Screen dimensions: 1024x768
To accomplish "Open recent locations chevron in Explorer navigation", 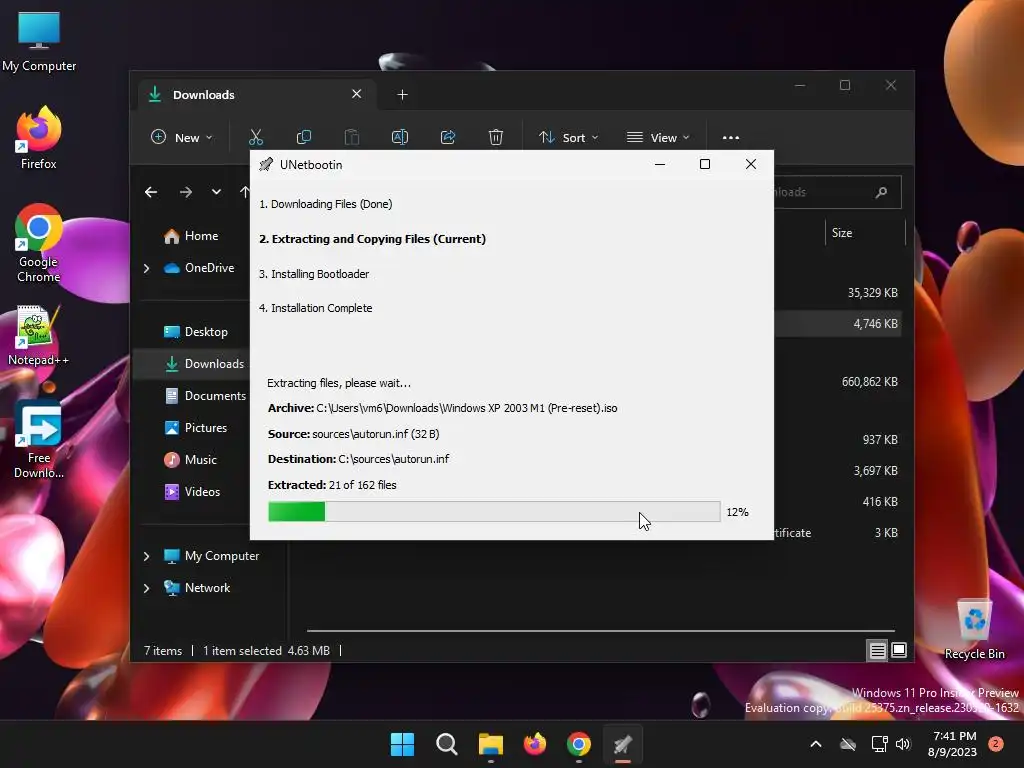I will tap(216, 192).
